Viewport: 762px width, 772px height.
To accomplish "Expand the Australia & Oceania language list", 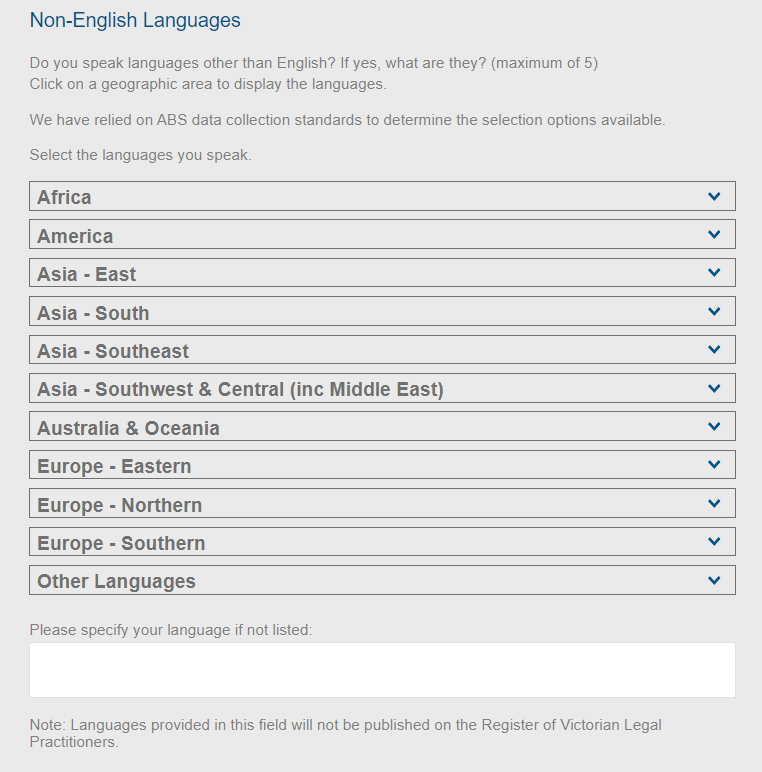I will [128, 428].
